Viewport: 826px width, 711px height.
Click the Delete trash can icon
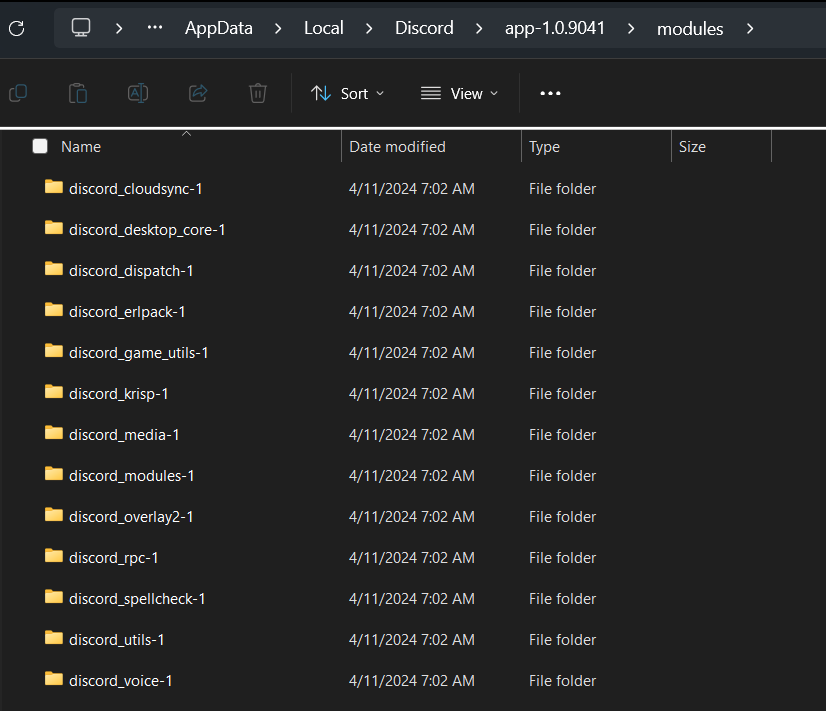click(x=258, y=93)
